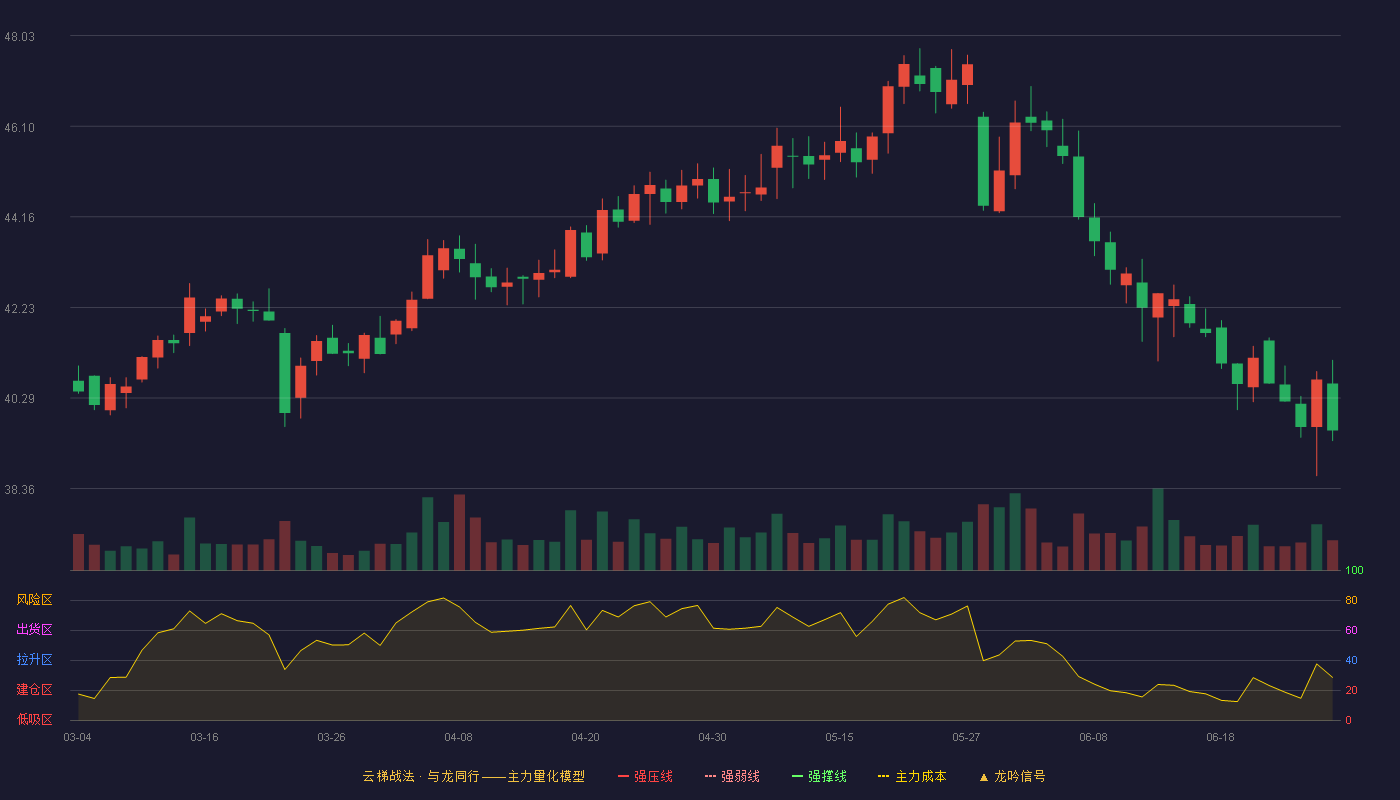Select the magenta 60 indicator axis value
Viewport: 1400px width, 800px height.
1351,631
